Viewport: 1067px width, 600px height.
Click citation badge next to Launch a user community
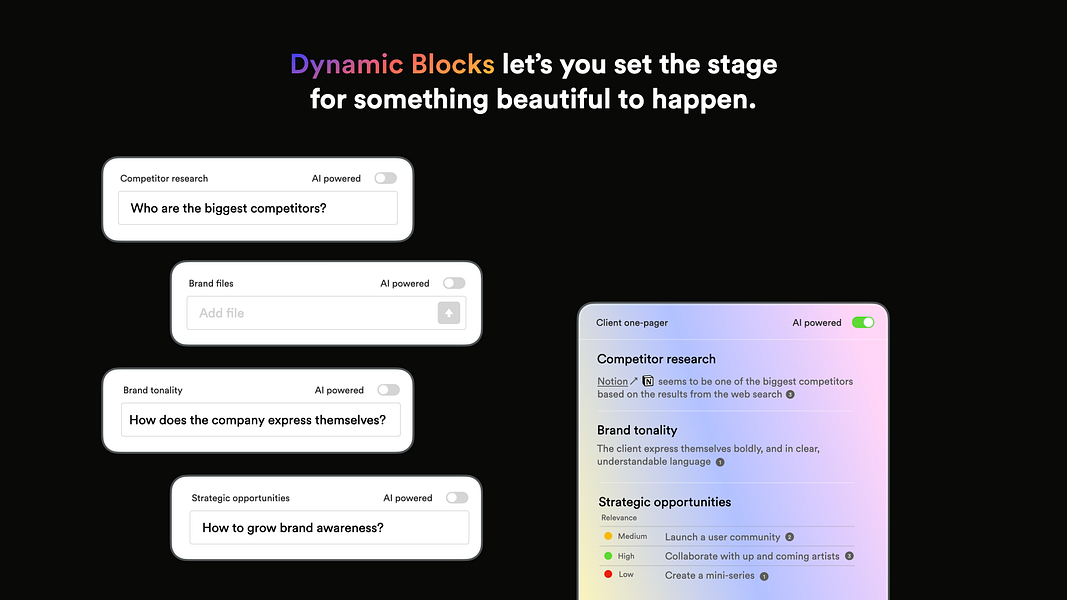(789, 537)
